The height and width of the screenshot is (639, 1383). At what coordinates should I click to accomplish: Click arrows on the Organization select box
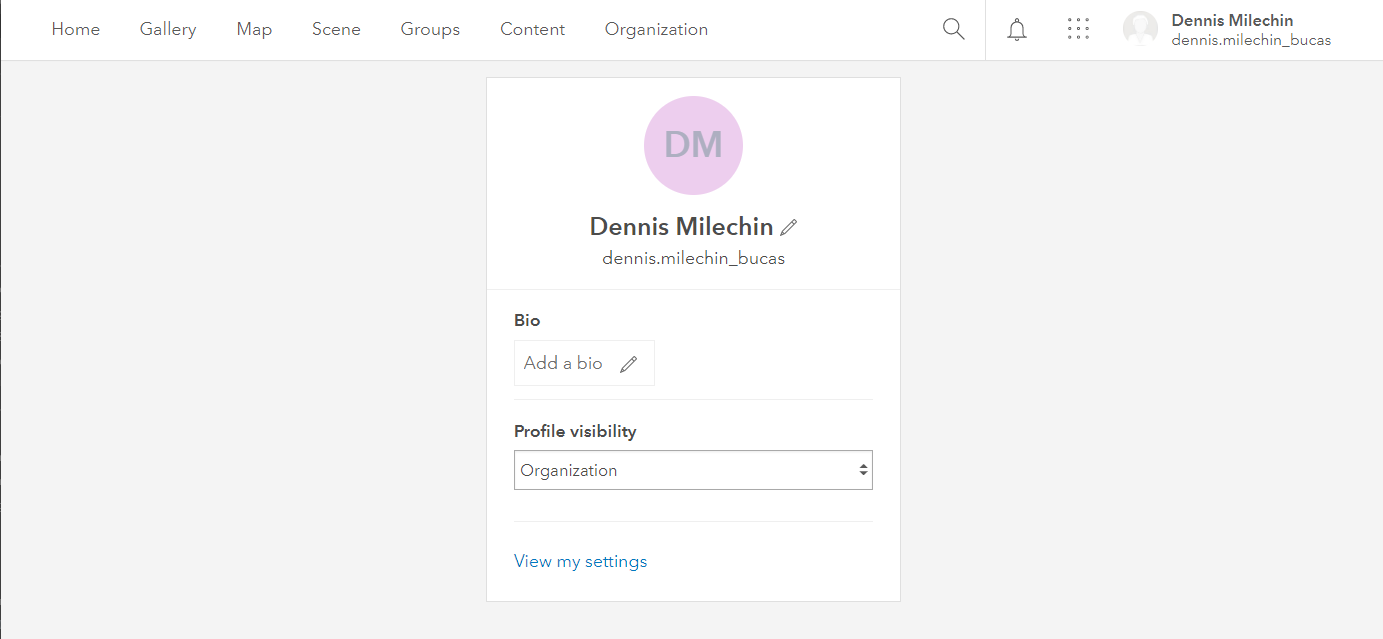[x=863, y=470]
